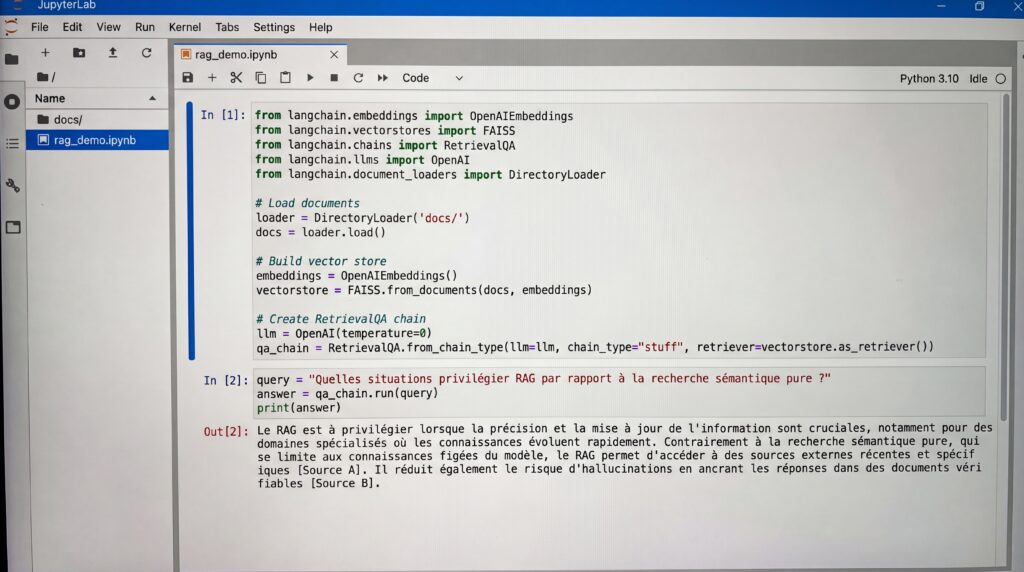Click the 'llm = OpenAI(temperature=0)' line
Viewport: 1024px width, 572px height.
point(344,333)
